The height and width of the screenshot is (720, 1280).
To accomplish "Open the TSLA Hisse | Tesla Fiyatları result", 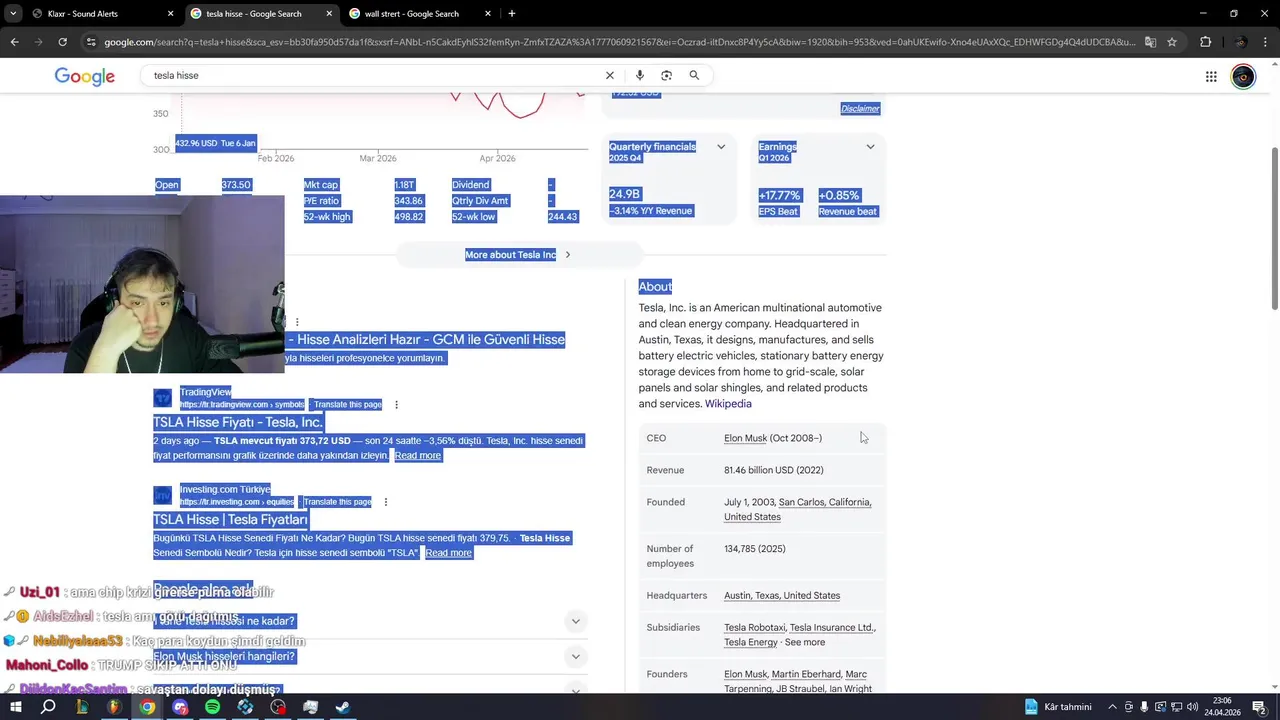I will 230,520.
